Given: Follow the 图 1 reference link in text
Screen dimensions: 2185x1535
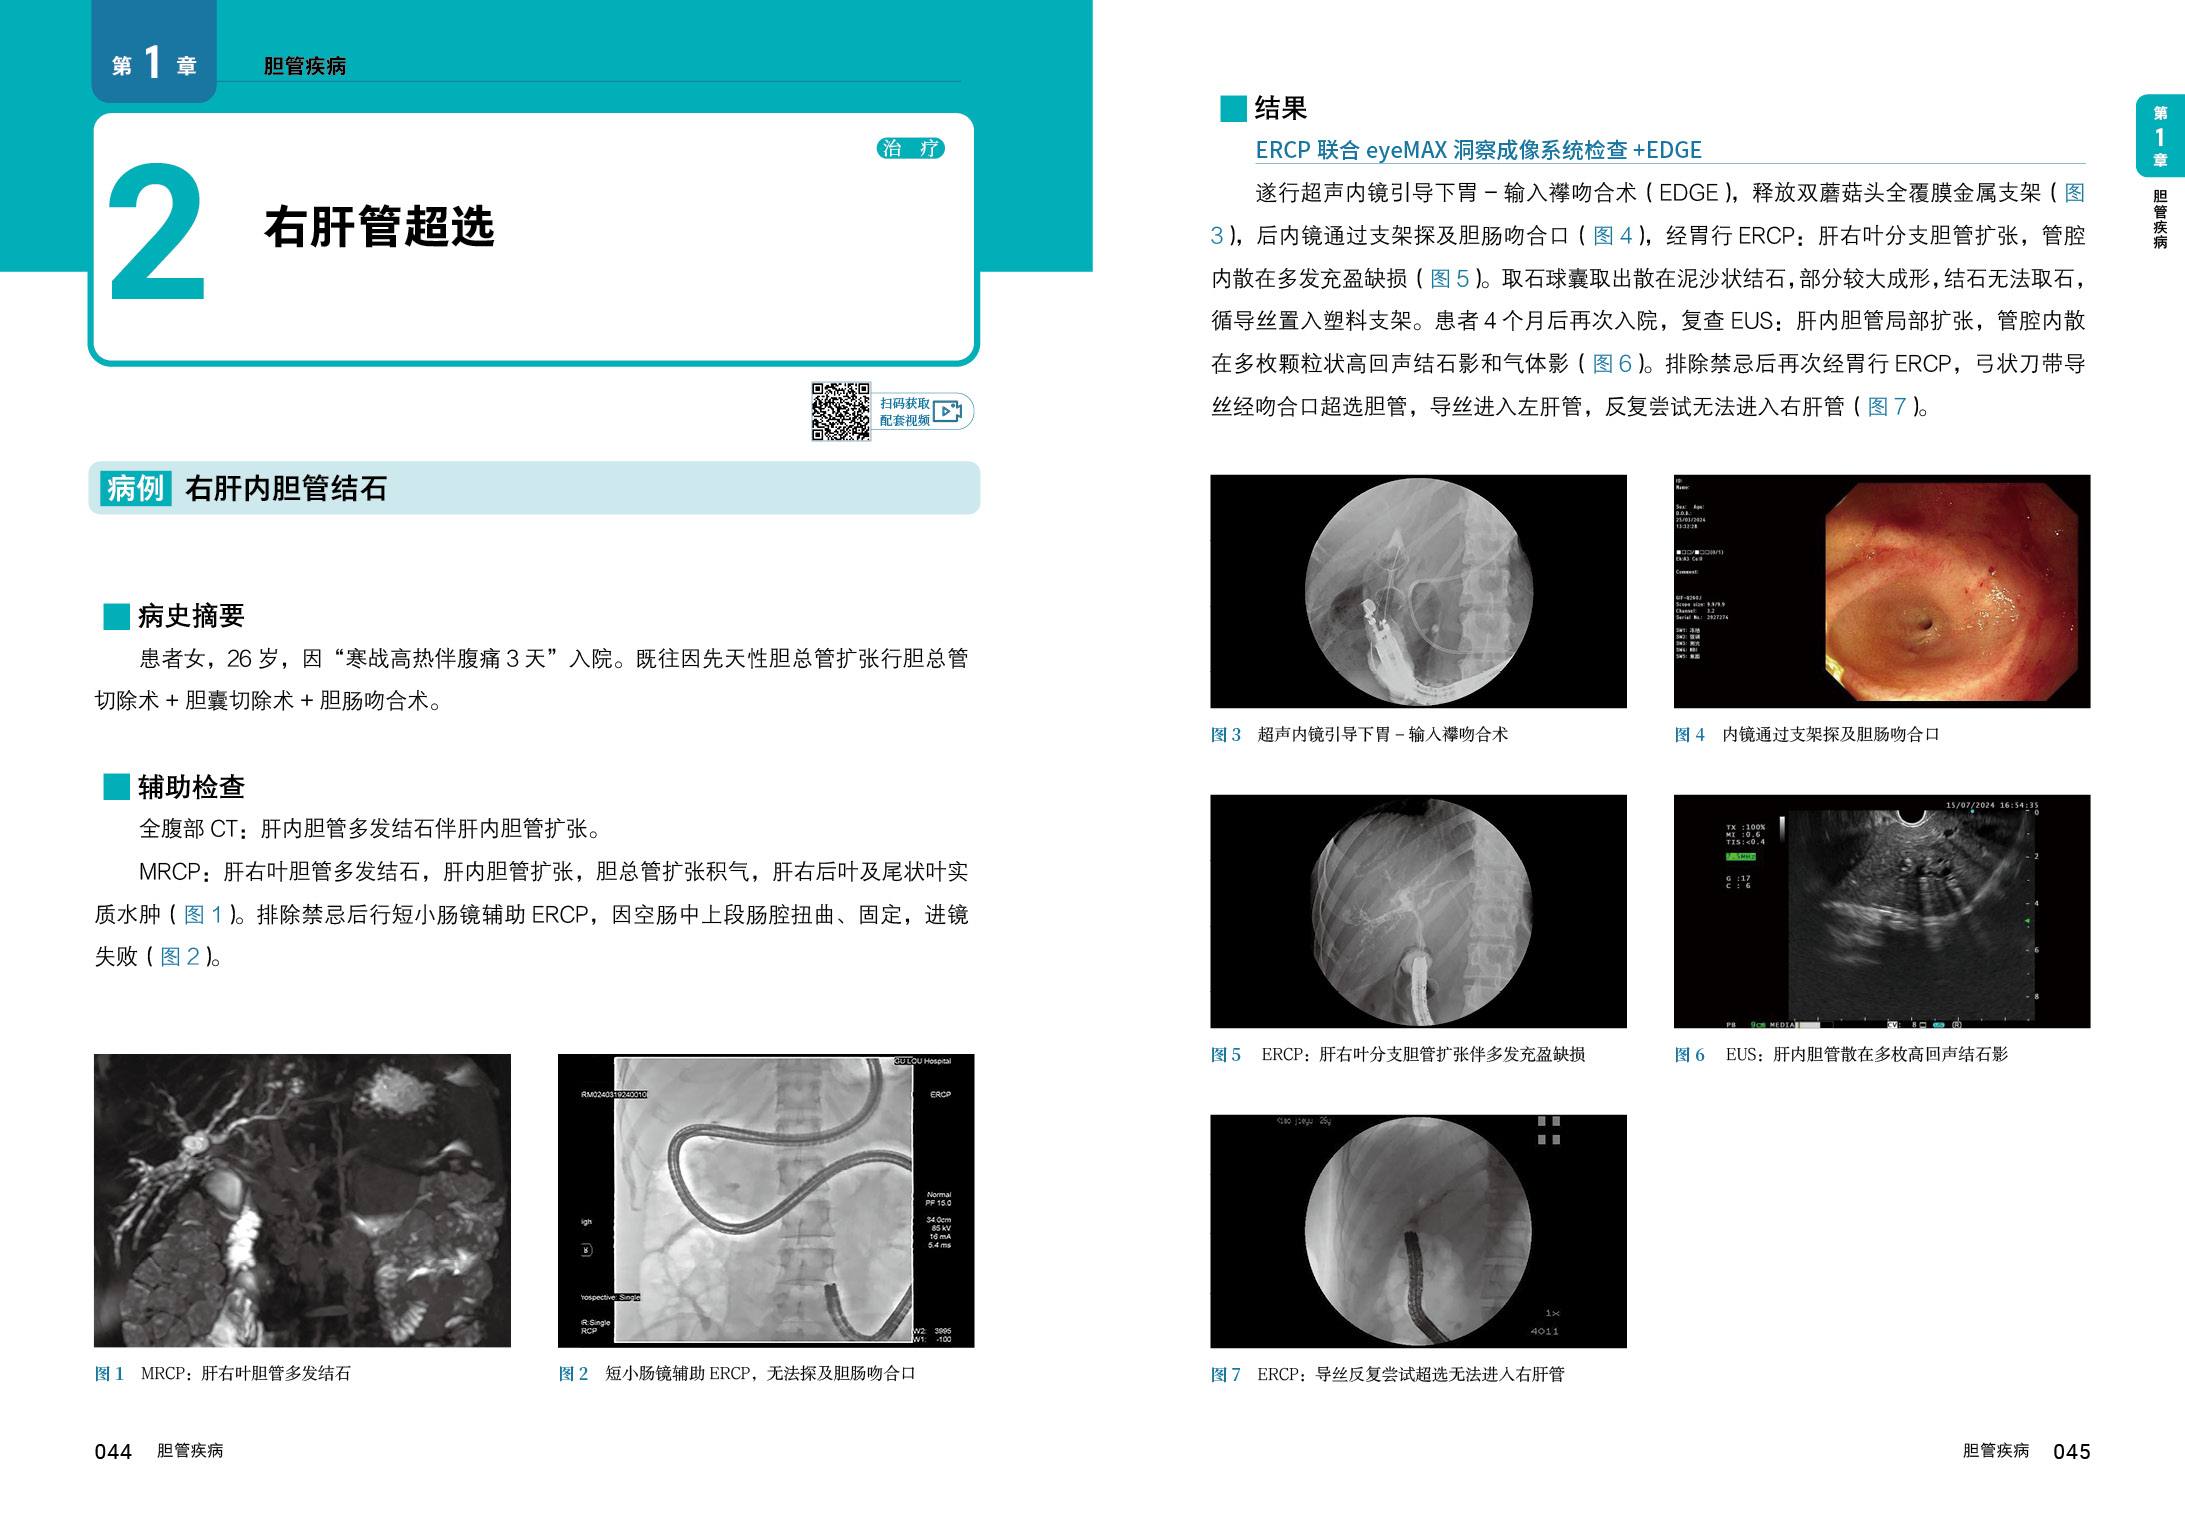Looking at the screenshot, I should click(x=203, y=914).
